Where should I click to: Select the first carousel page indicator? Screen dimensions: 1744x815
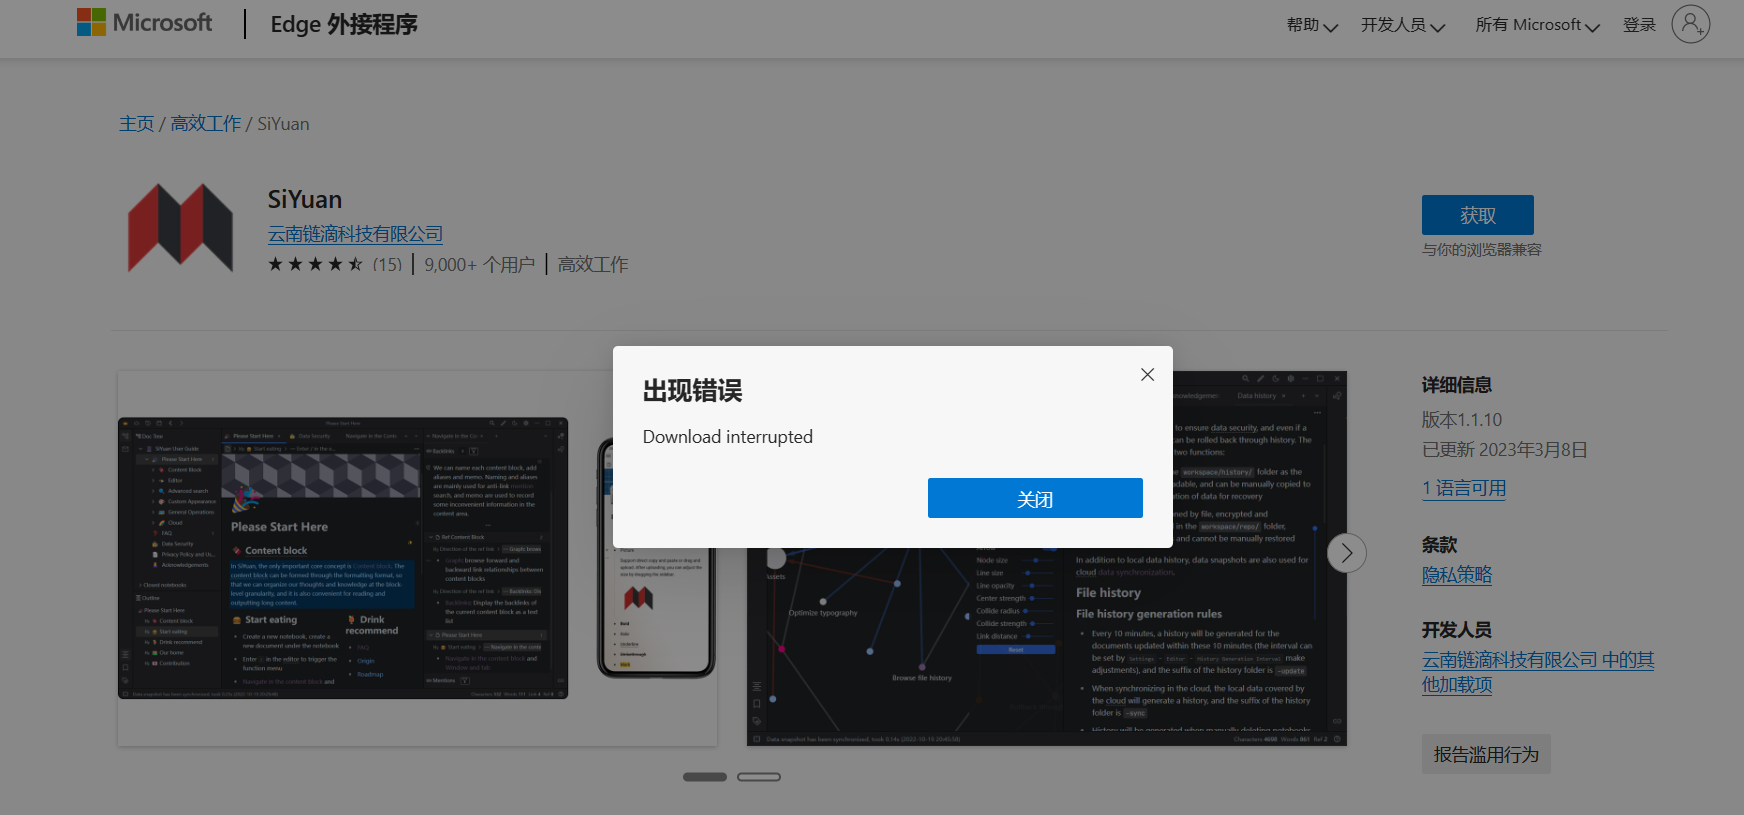705,777
